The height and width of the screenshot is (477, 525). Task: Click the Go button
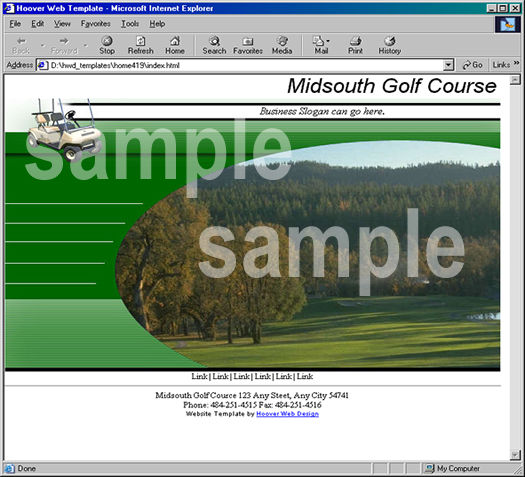click(x=472, y=65)
